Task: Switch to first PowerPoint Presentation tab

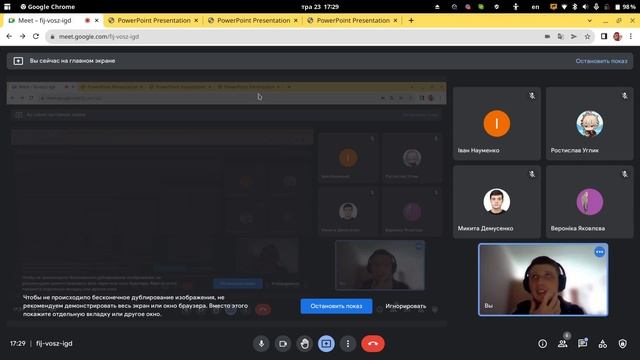Action: (x=154, y=20)
